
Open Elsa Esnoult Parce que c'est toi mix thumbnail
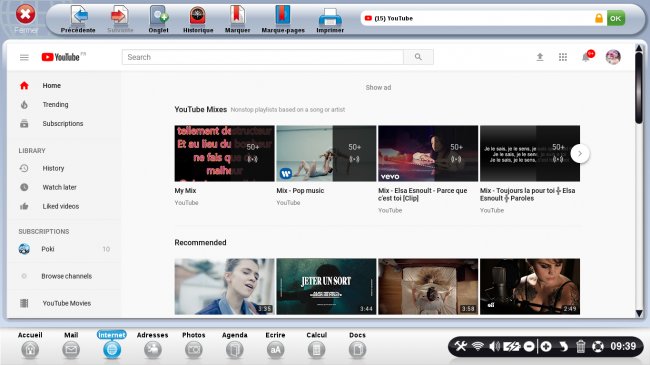click(x=428, y=153)
